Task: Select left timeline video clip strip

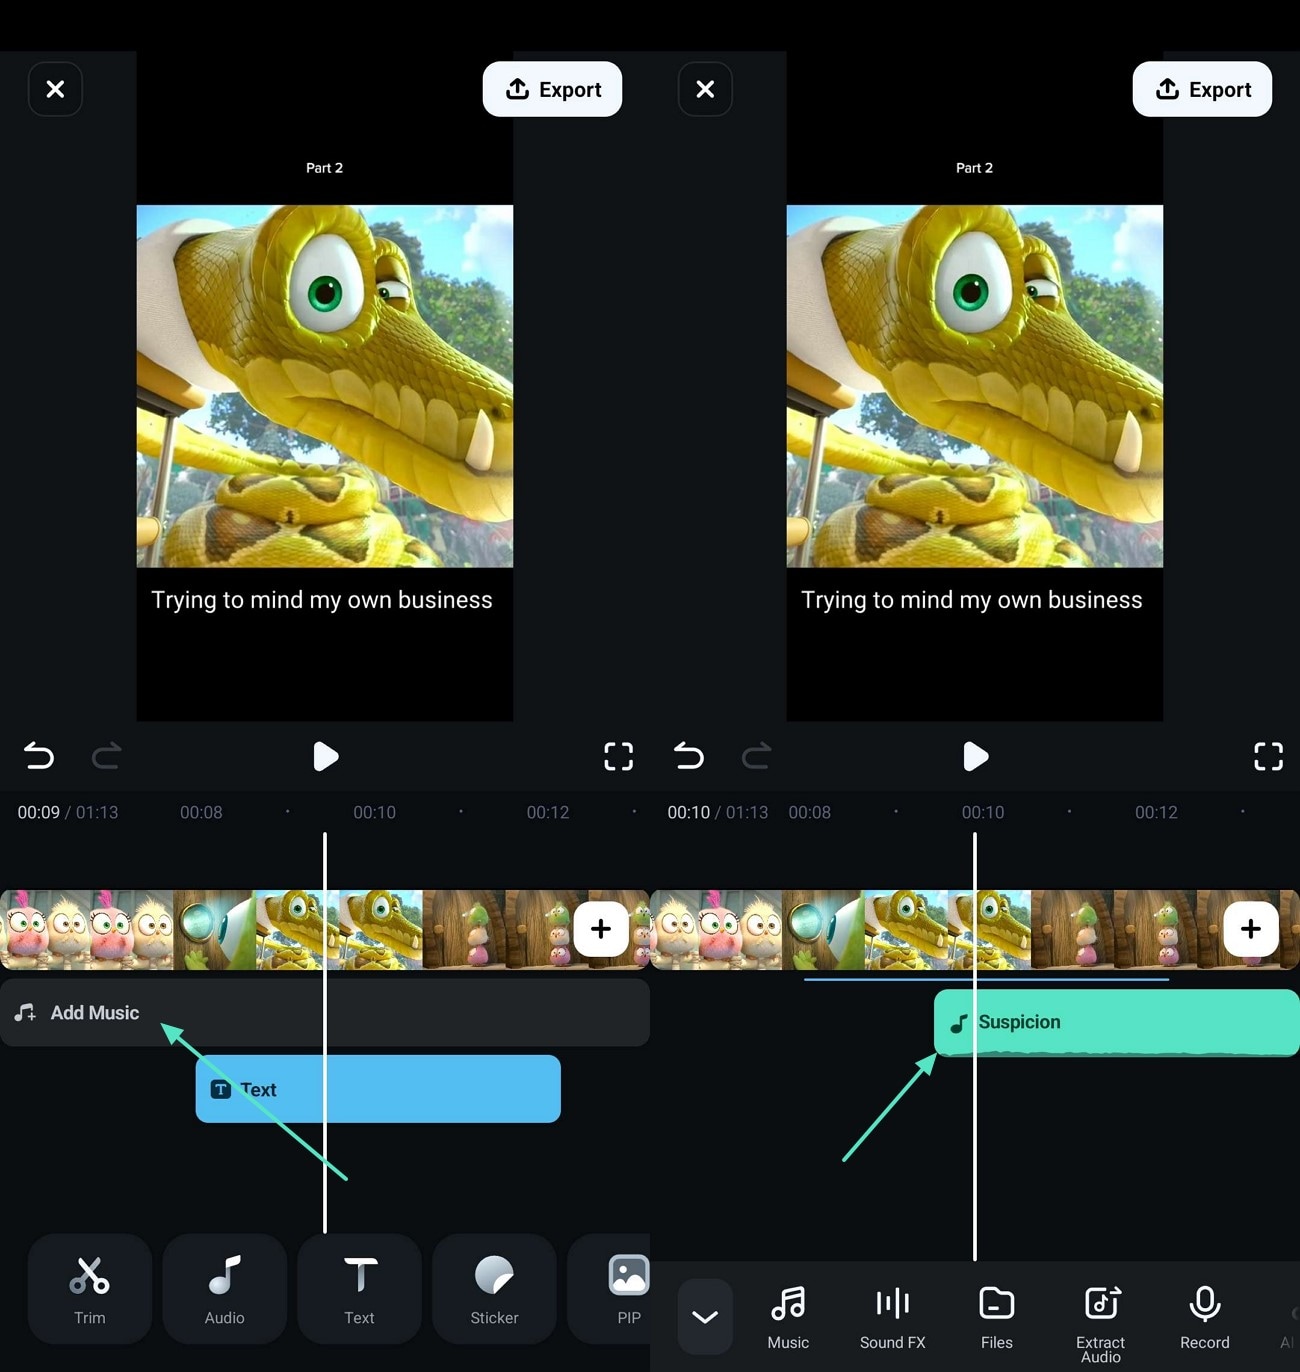Action: (x=325, y=930)
